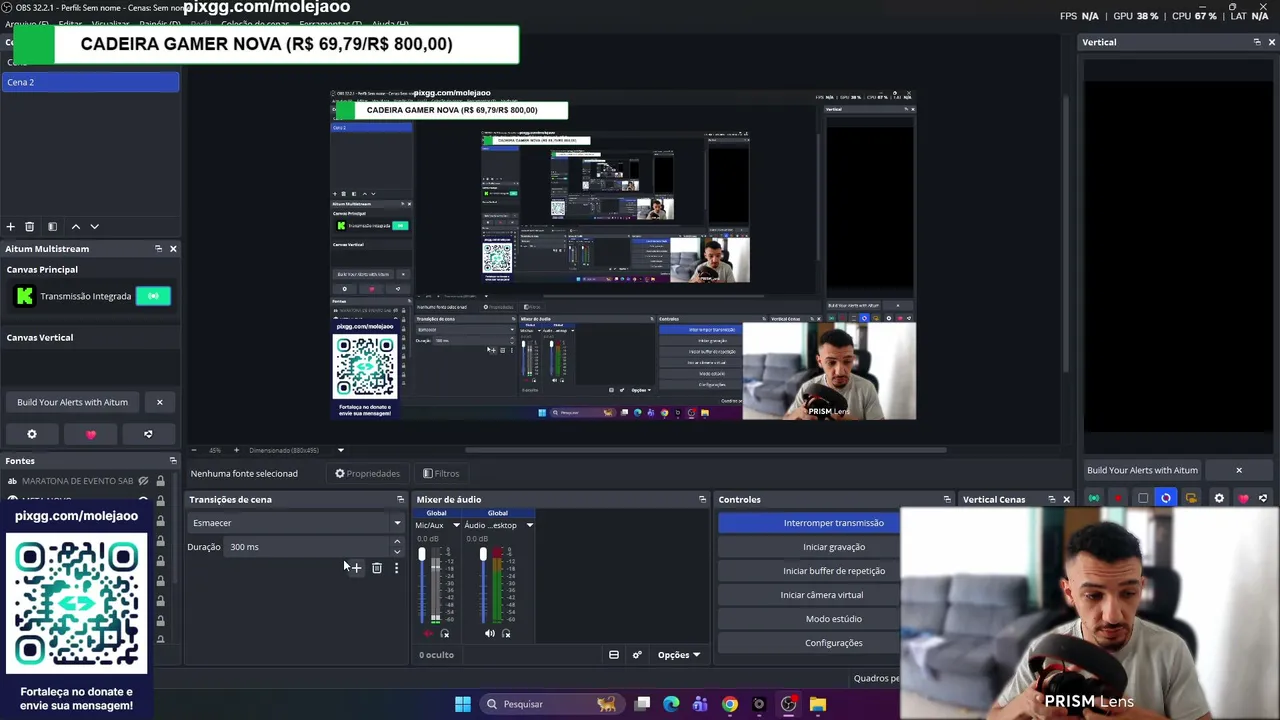Close the Aitum Multistream dock
1280x720 pixels.
(173, 249)
